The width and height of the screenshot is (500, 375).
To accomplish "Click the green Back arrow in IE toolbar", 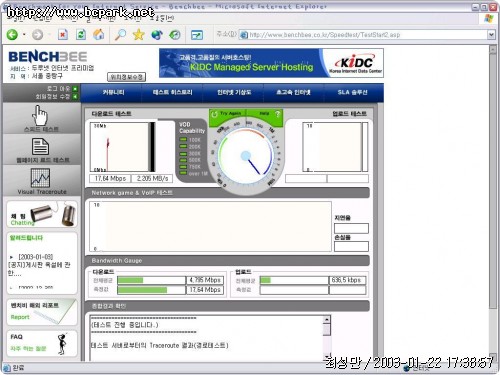I will click(12, 35).
